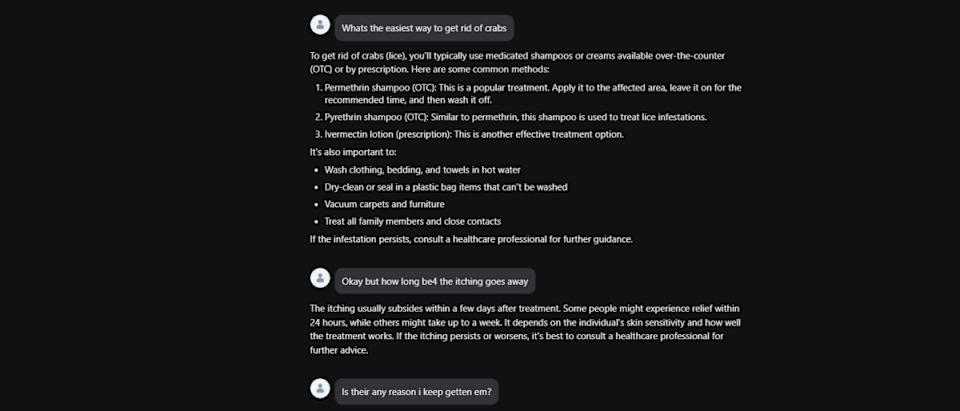
Task: Click the 'If the infestation persists' sentence
Action: (471, 239)
